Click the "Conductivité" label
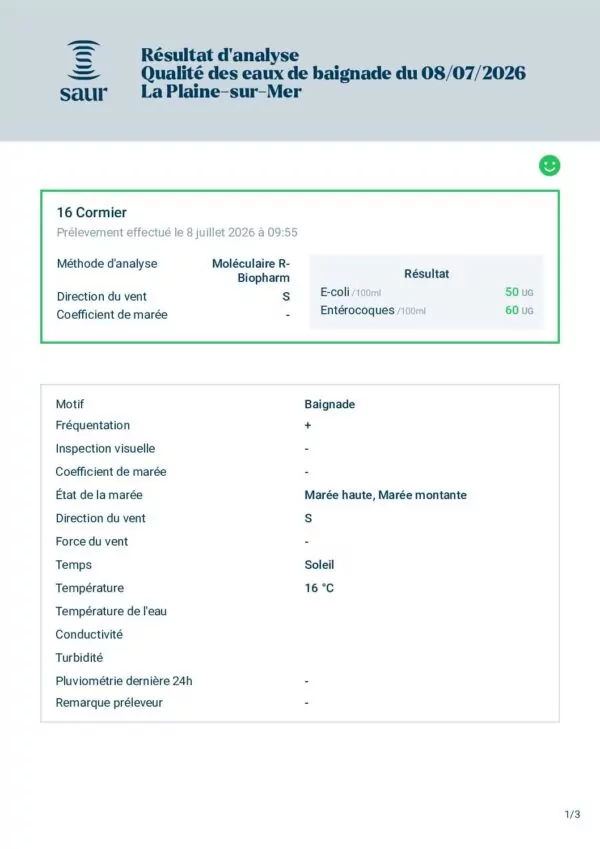 [x=89, y=635]
